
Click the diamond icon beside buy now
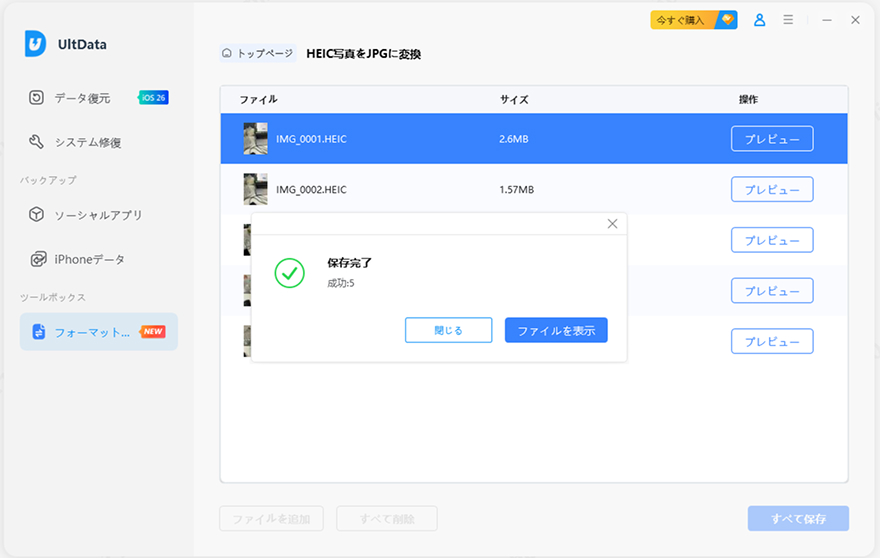727,20
